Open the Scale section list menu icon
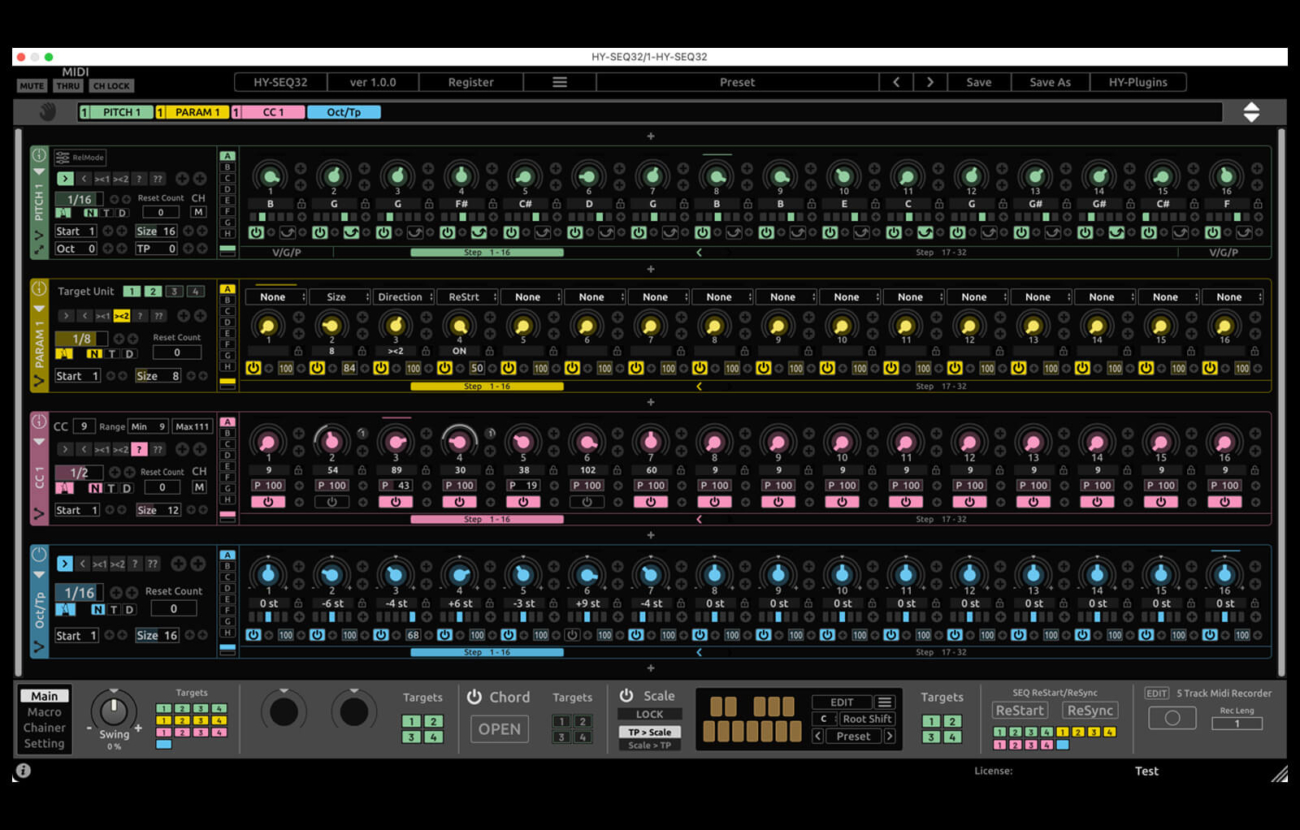This screenshot has width=1300, height=830. tap(884, 702)
